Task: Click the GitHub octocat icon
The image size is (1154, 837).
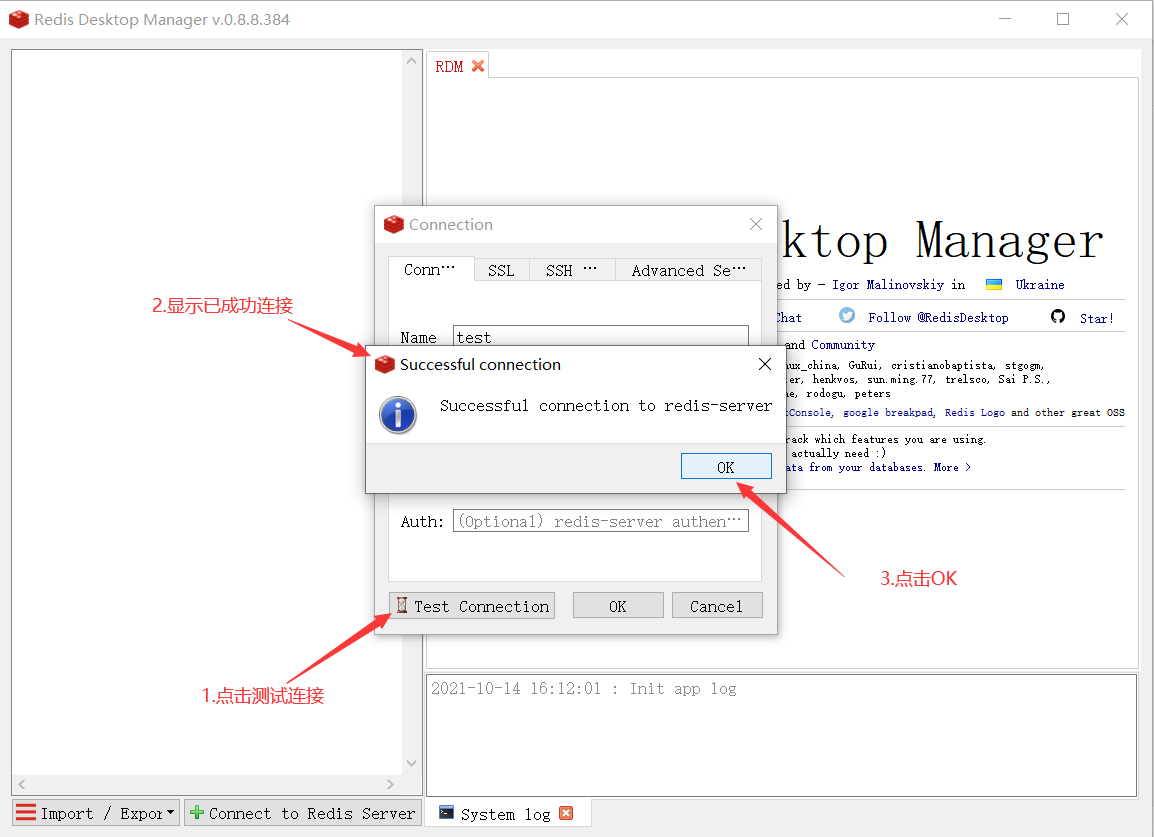Action: (x=1058, y=317)
